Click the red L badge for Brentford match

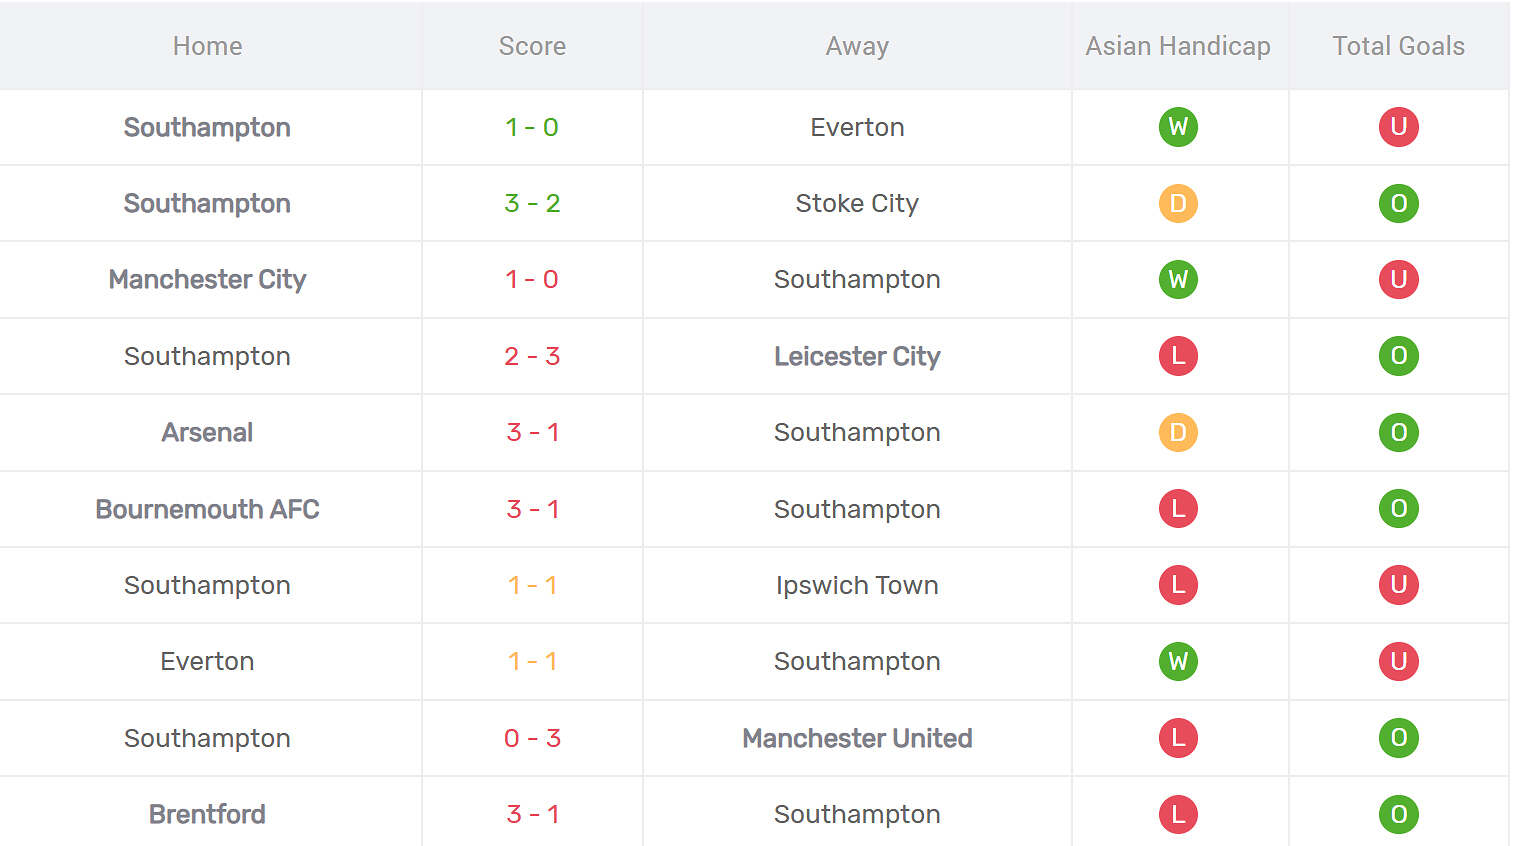tap(1178, 814)
